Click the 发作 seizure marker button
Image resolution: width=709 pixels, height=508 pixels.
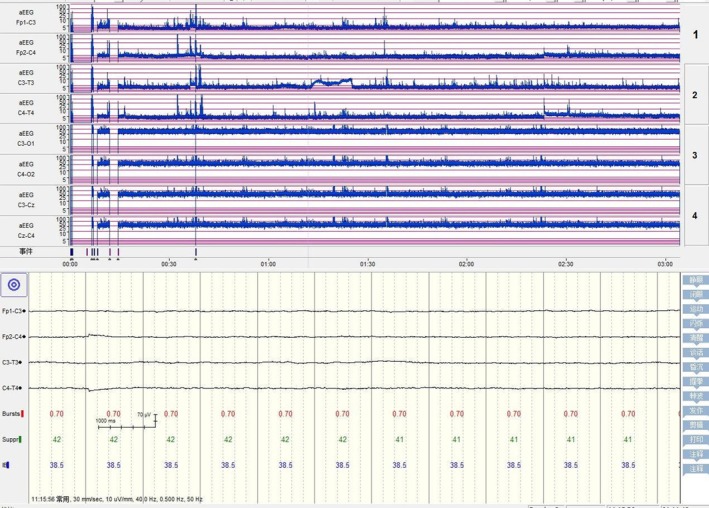(696, 411)
